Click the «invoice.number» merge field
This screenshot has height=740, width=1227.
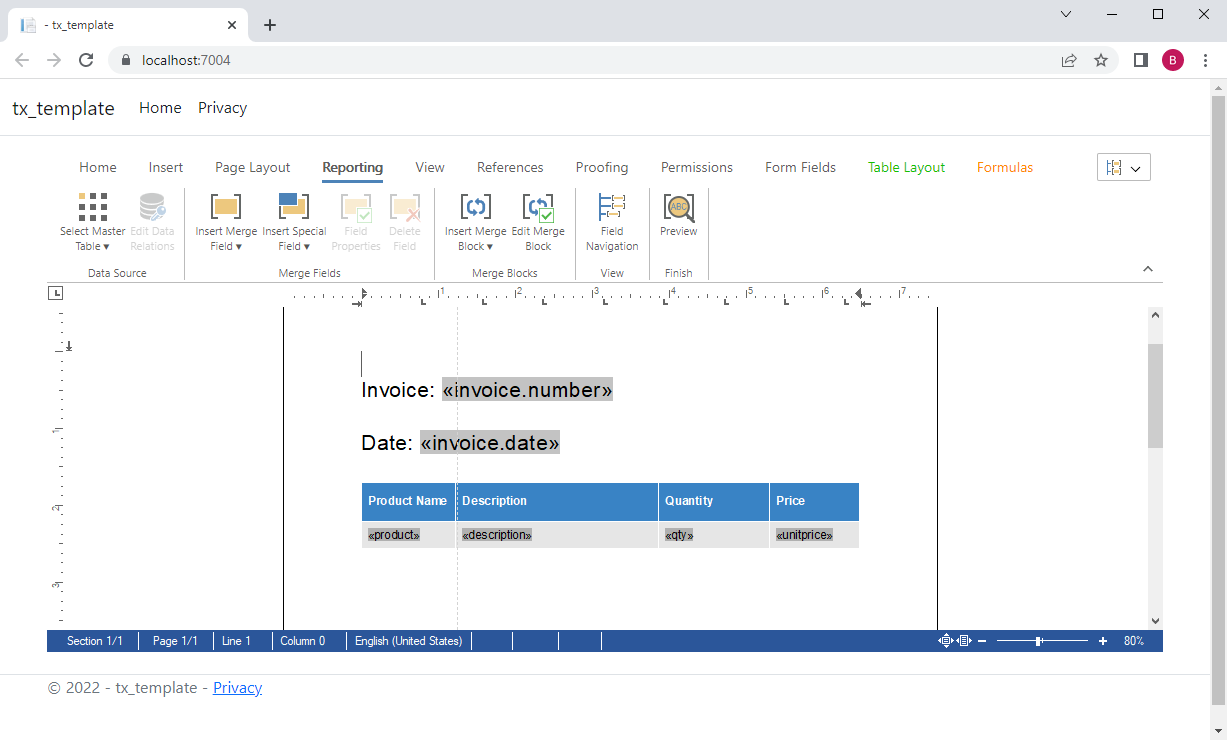pos(527,390)
